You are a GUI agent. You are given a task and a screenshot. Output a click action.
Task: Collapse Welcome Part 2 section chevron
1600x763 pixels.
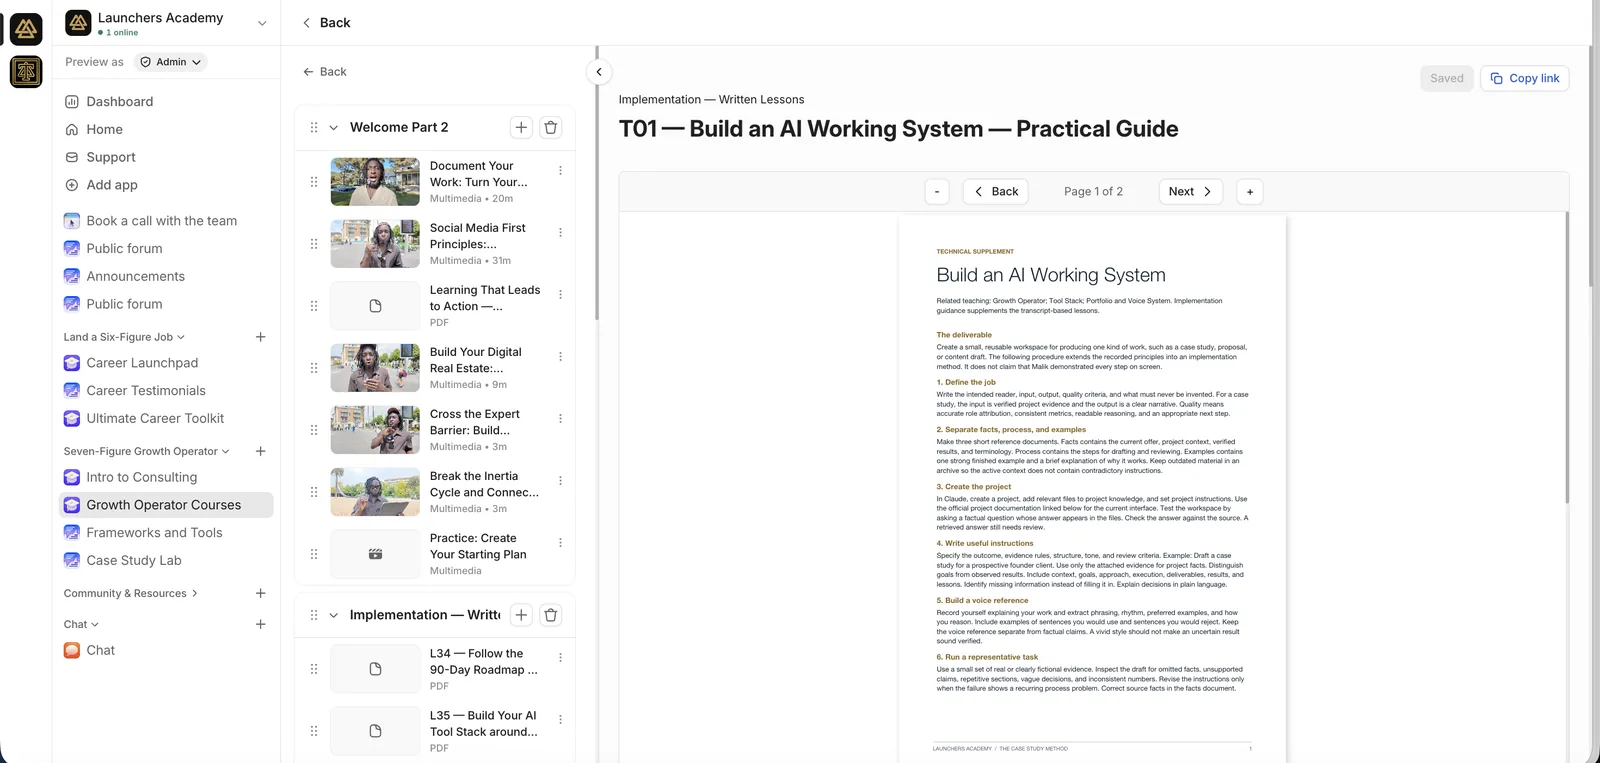(x=334, y=128)
